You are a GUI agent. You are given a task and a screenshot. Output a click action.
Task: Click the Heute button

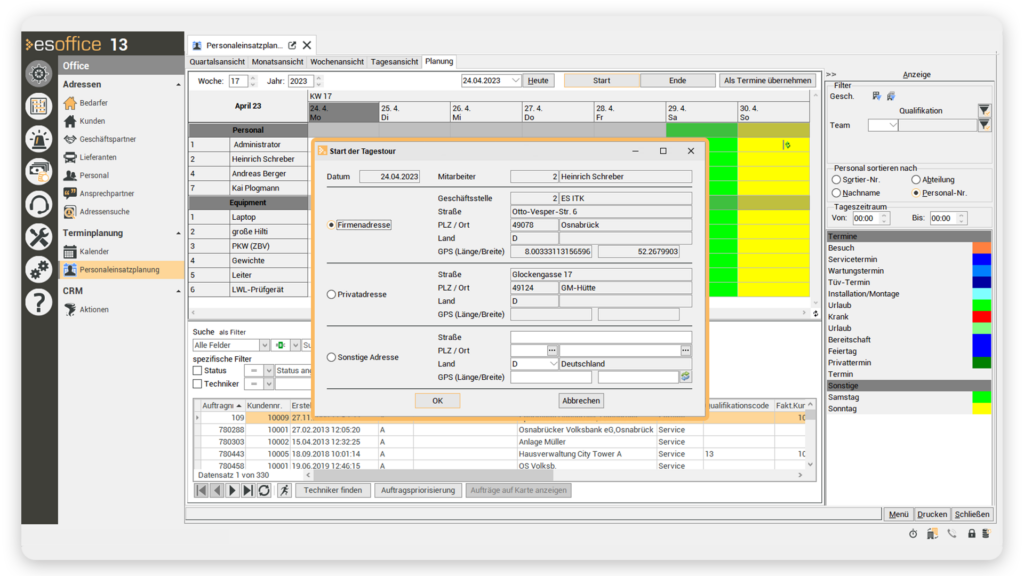tap(538, 80)
